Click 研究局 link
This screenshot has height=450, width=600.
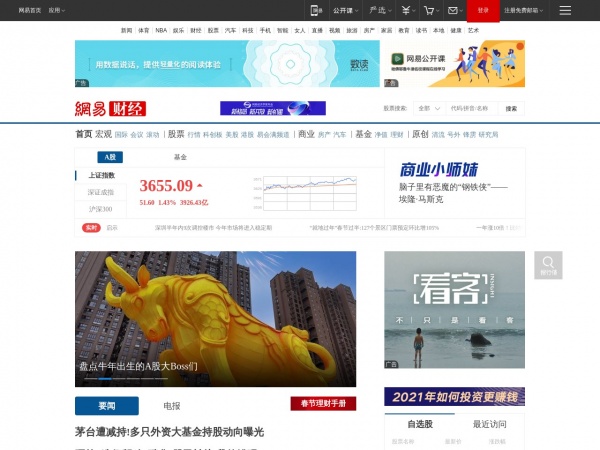[488, 135]
